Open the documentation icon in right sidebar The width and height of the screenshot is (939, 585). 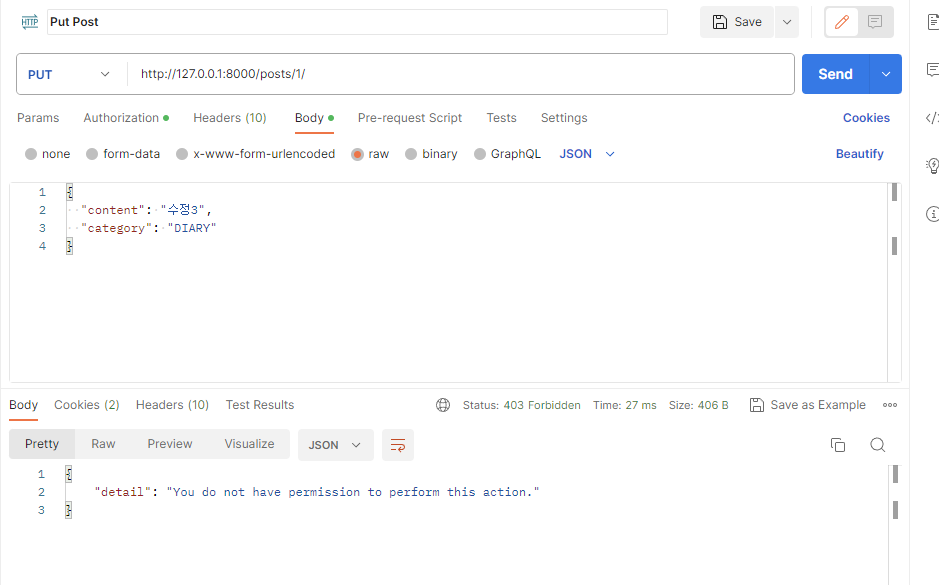point(932,22)
